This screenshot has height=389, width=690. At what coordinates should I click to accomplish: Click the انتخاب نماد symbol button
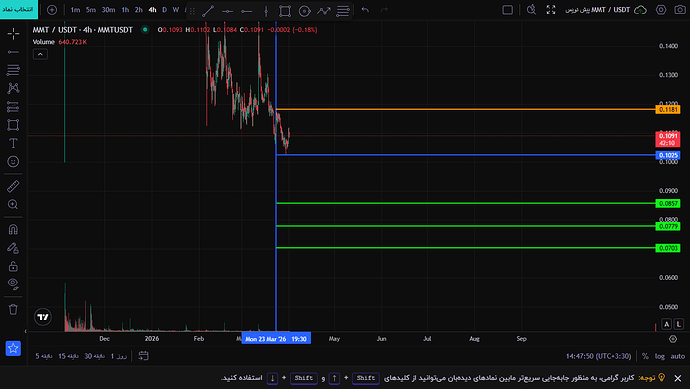pos(18,10)
